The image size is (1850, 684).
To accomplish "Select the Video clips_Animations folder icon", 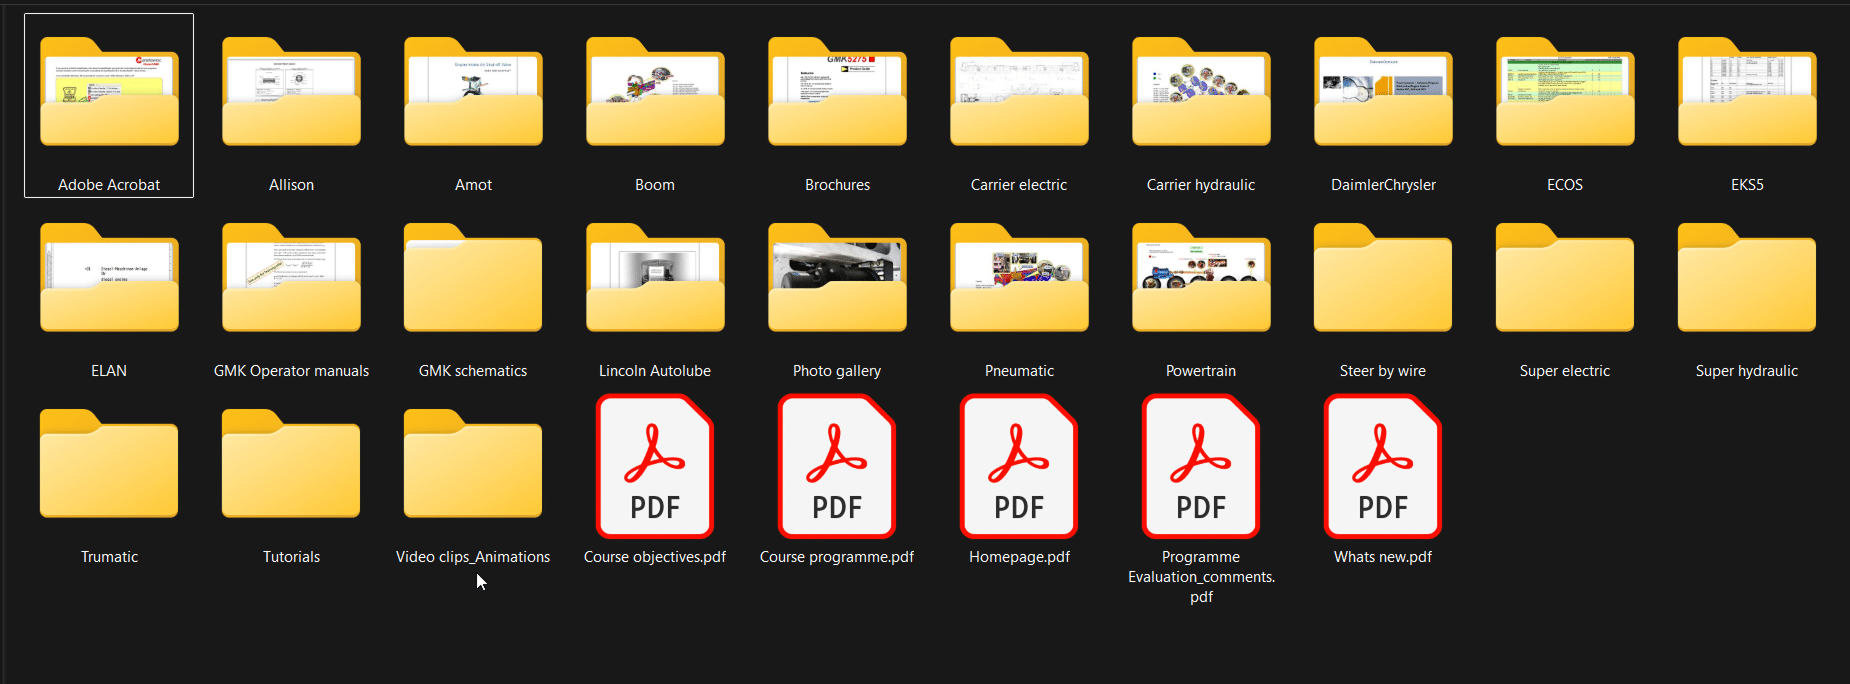I will click(x=473, y=464).
